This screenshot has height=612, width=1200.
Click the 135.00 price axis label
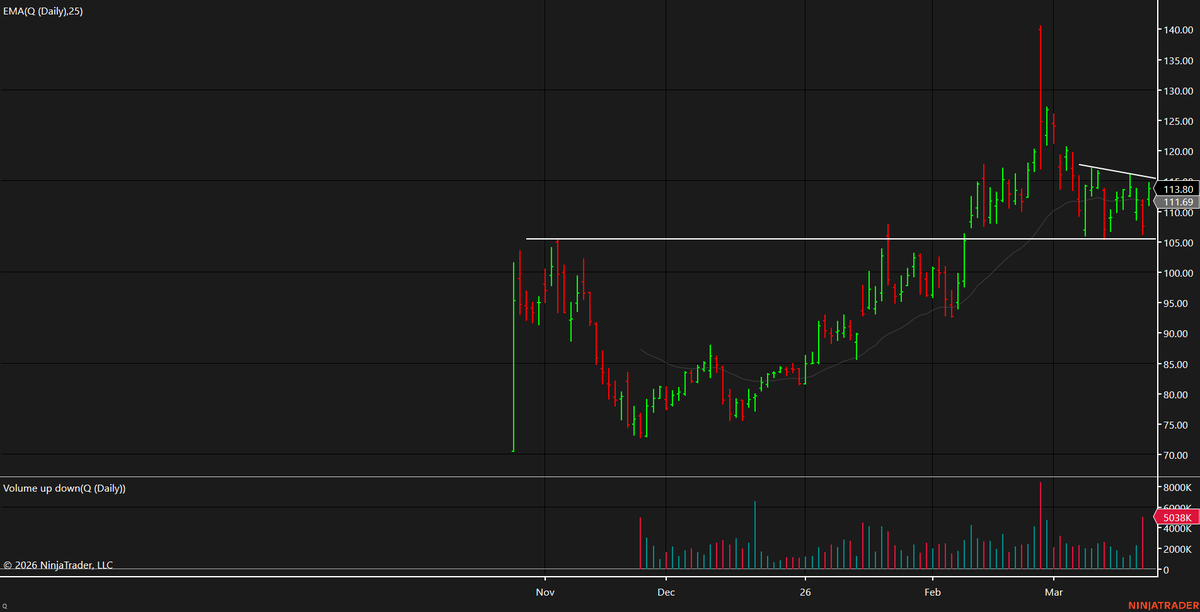tap(1177, 61)
